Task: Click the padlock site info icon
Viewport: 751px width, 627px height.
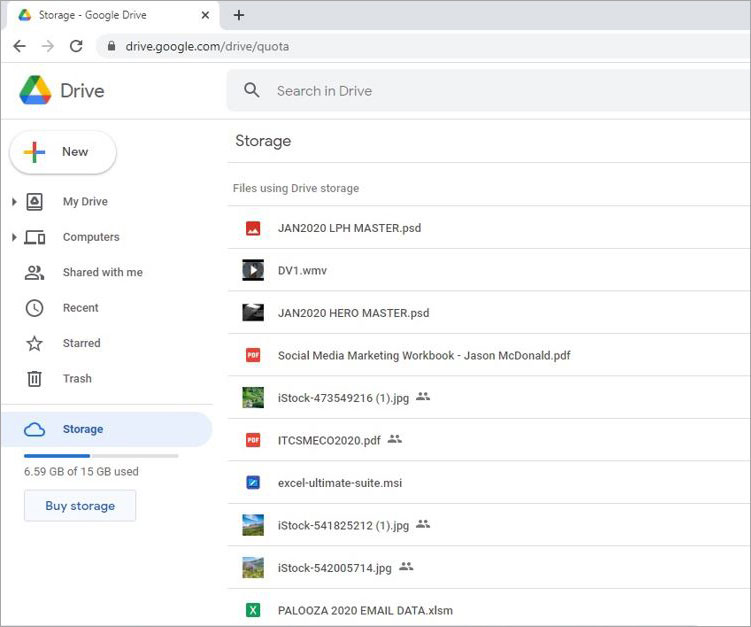Action: 111,46
